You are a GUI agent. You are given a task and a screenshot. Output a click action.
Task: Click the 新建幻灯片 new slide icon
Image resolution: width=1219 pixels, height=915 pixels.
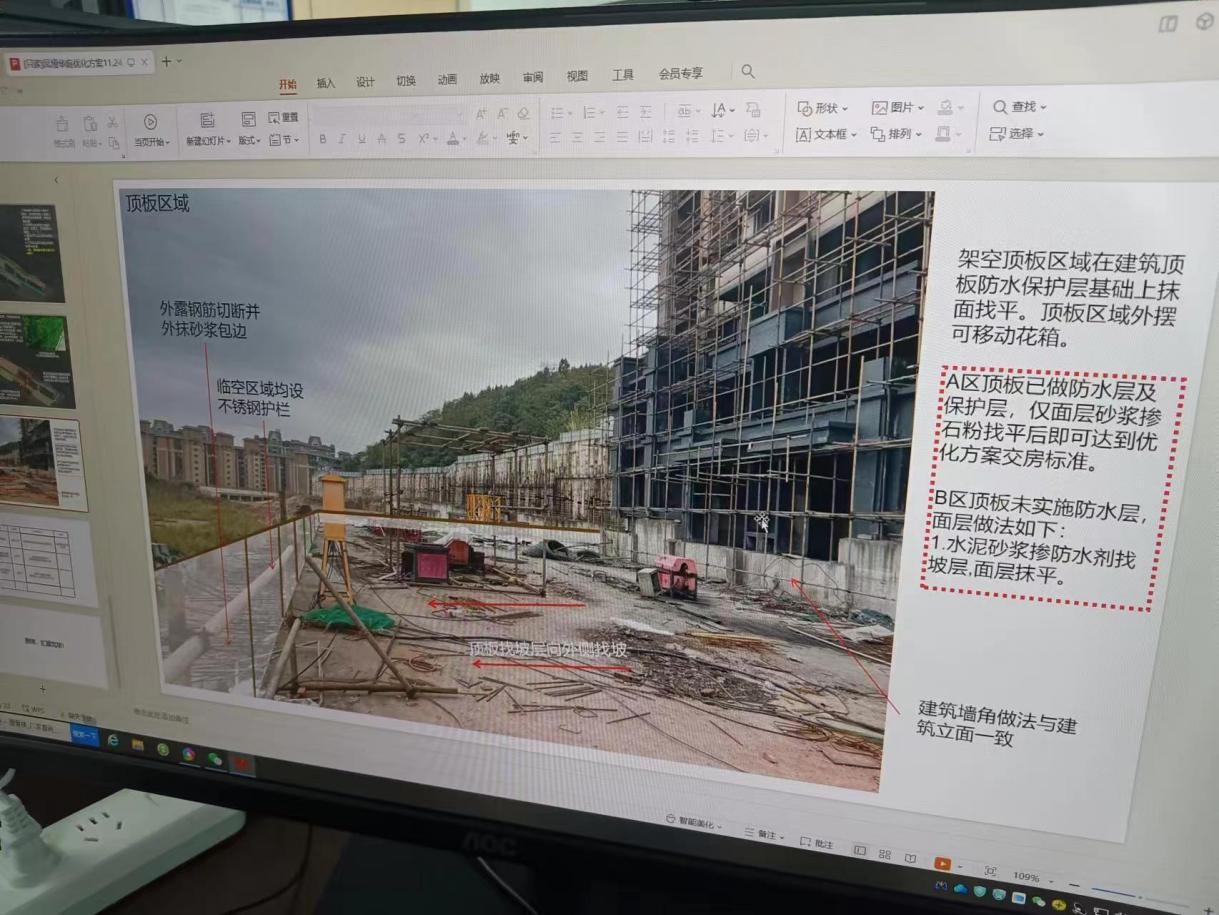coord(207,120)
